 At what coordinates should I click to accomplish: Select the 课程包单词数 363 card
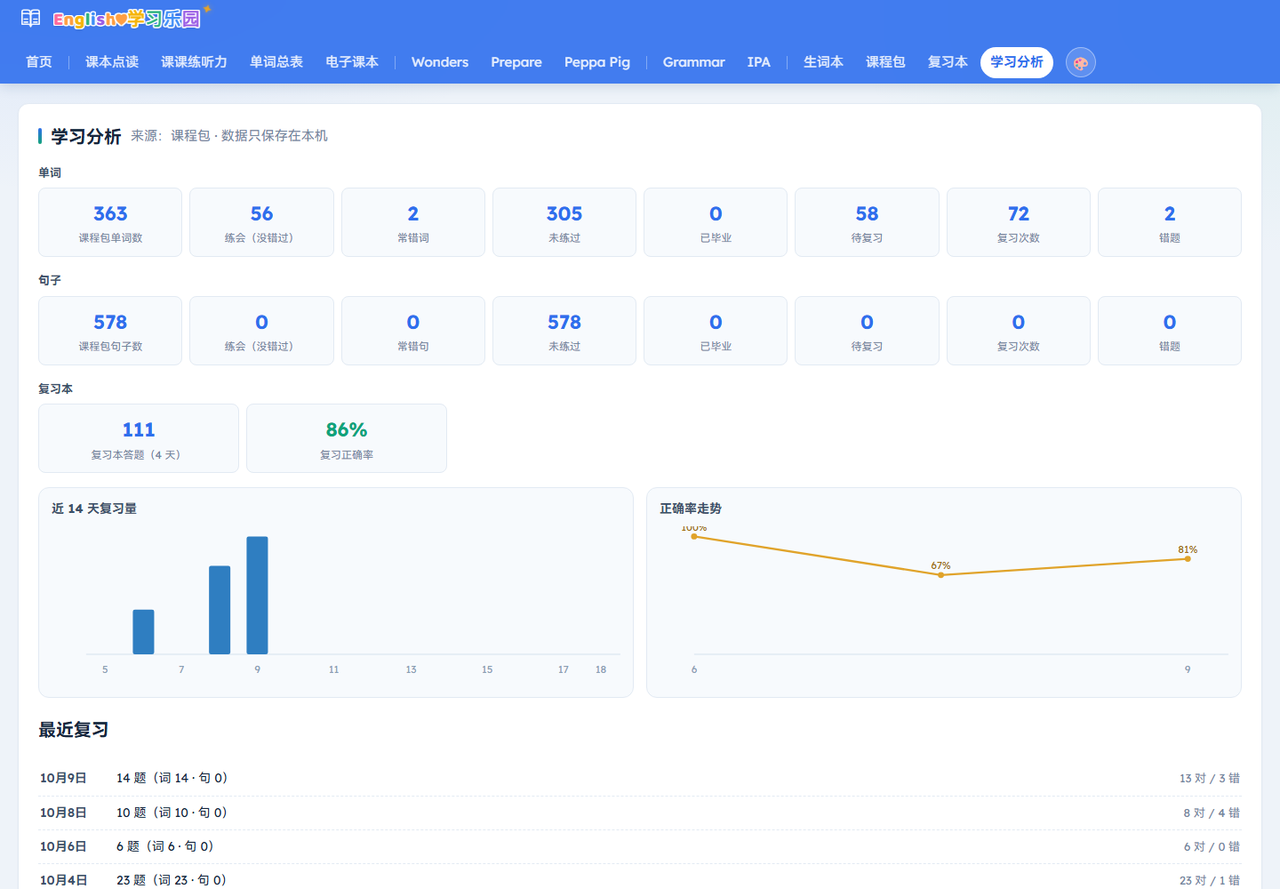(110, 222)
